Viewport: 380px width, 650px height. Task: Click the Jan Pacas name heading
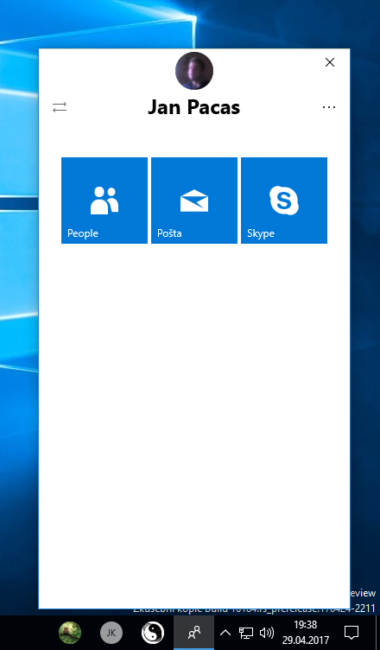194,107
